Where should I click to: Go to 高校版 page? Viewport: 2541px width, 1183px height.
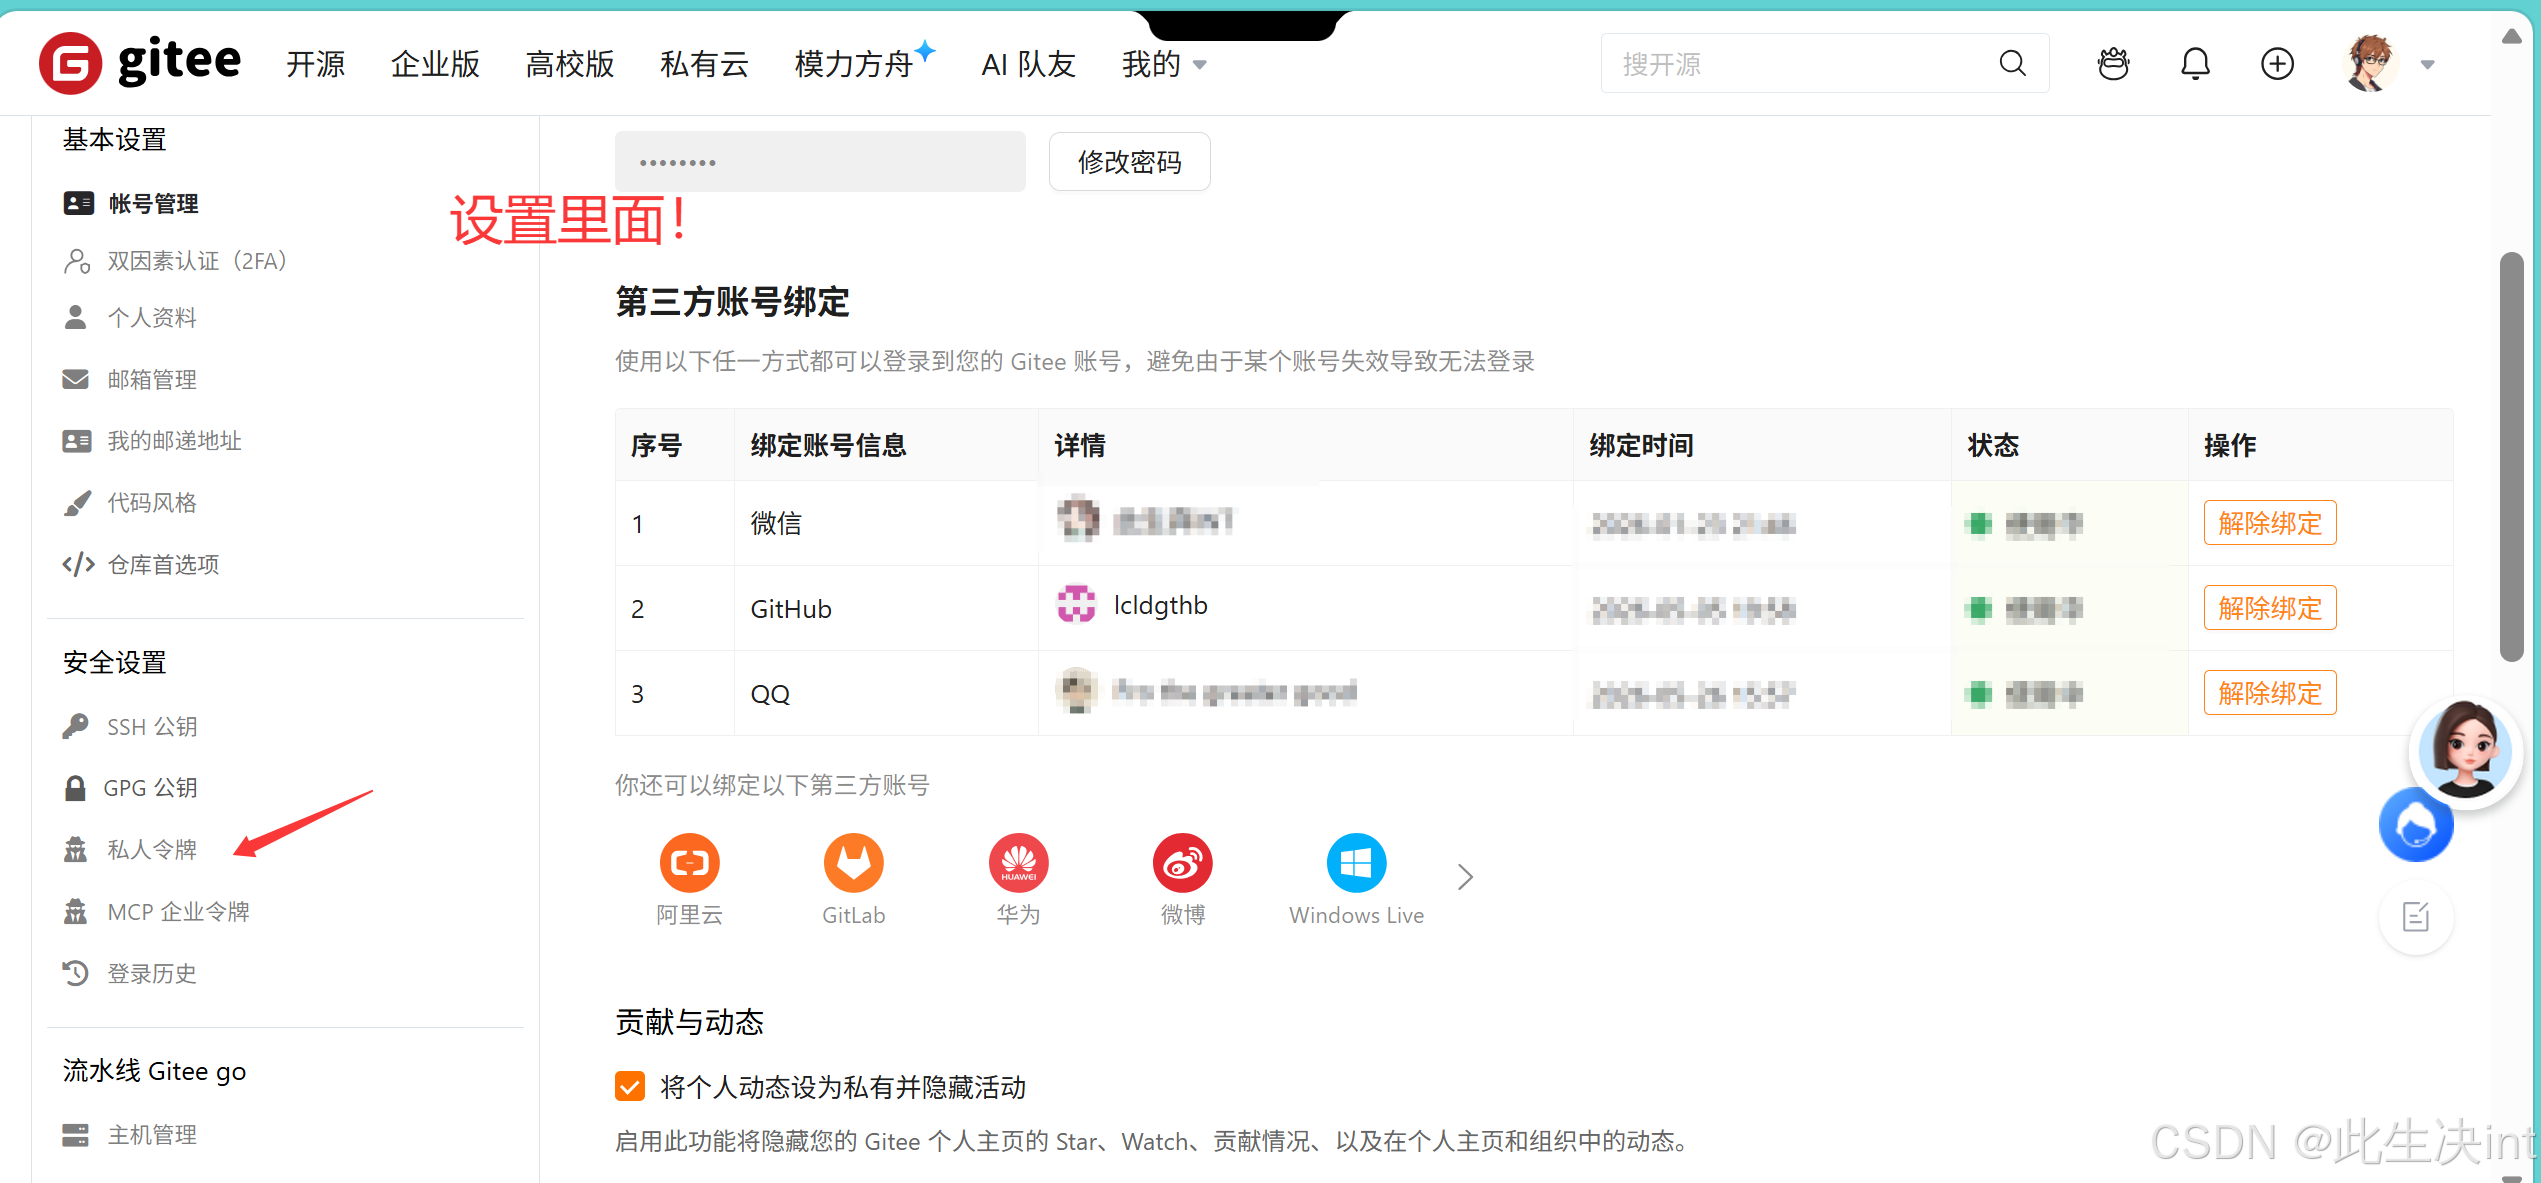(570, 64)
